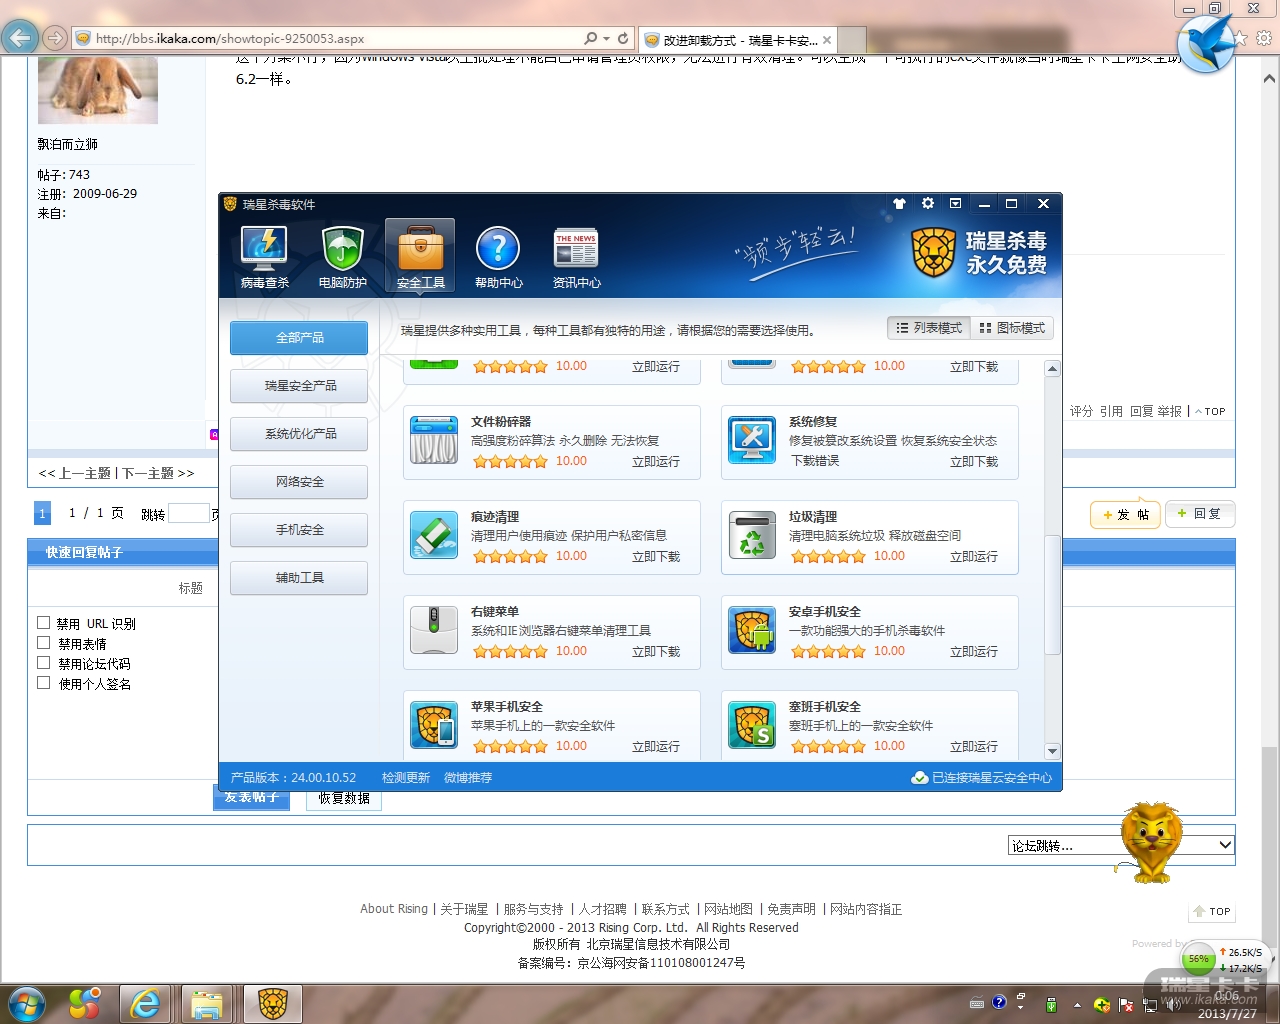This screenshot has height=1024, width=1280.
Task: Open the Rising title bar dropdown menu
Action: [955, 203]
